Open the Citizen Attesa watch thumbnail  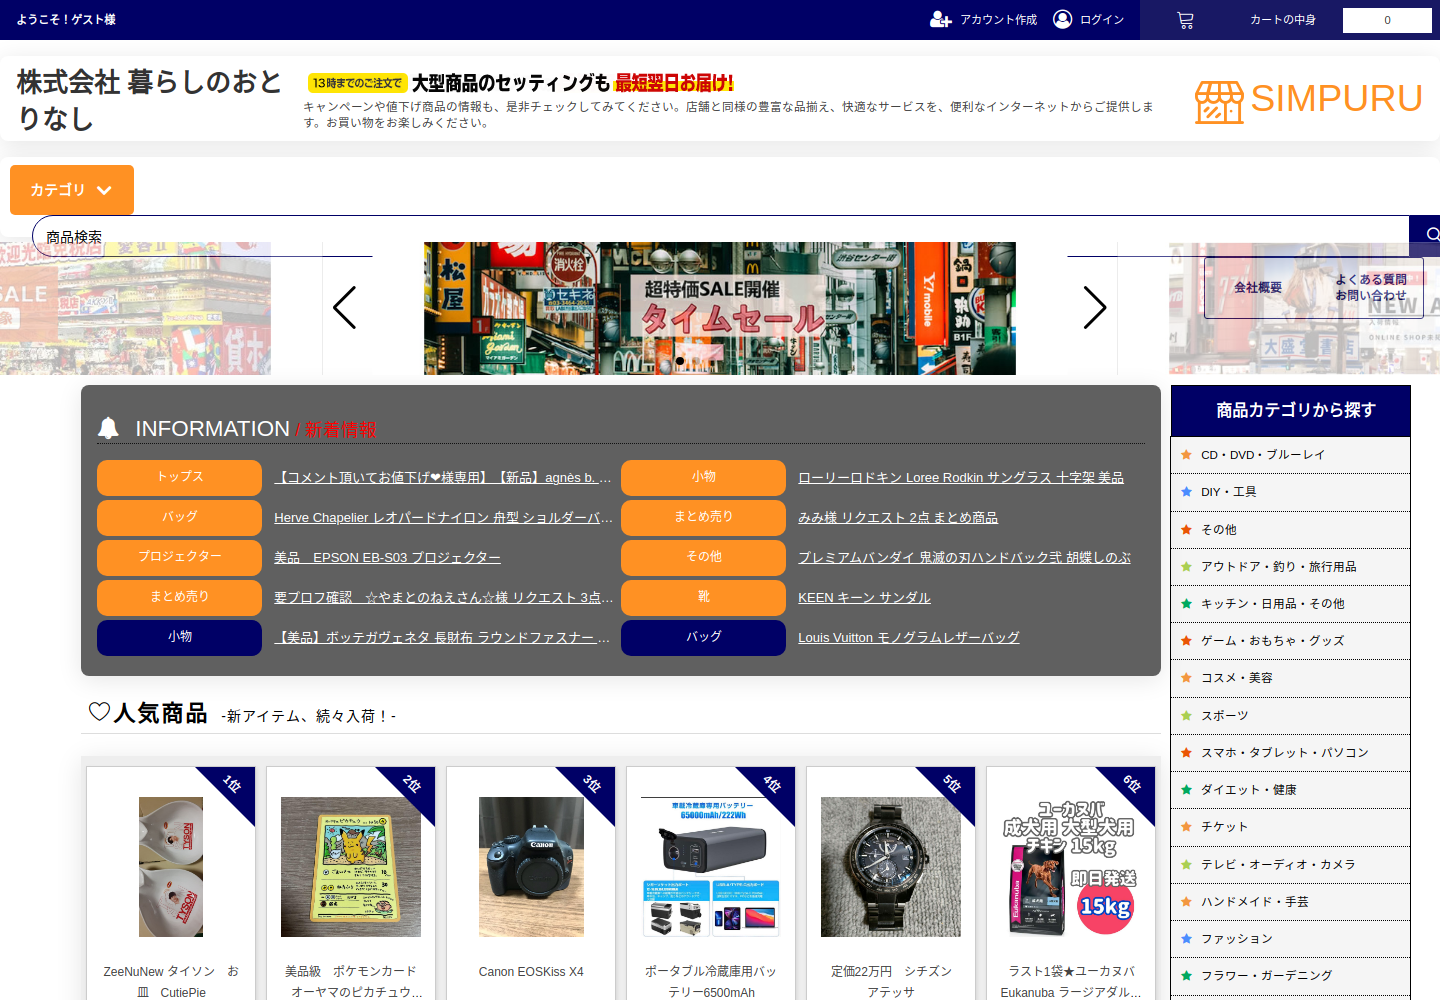click(891, 867)
